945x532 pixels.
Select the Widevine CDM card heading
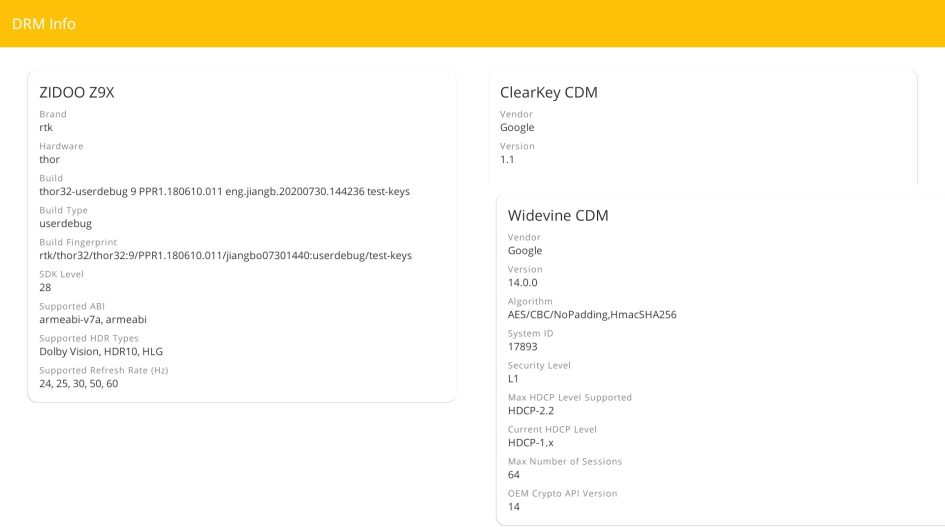(557, 216)
